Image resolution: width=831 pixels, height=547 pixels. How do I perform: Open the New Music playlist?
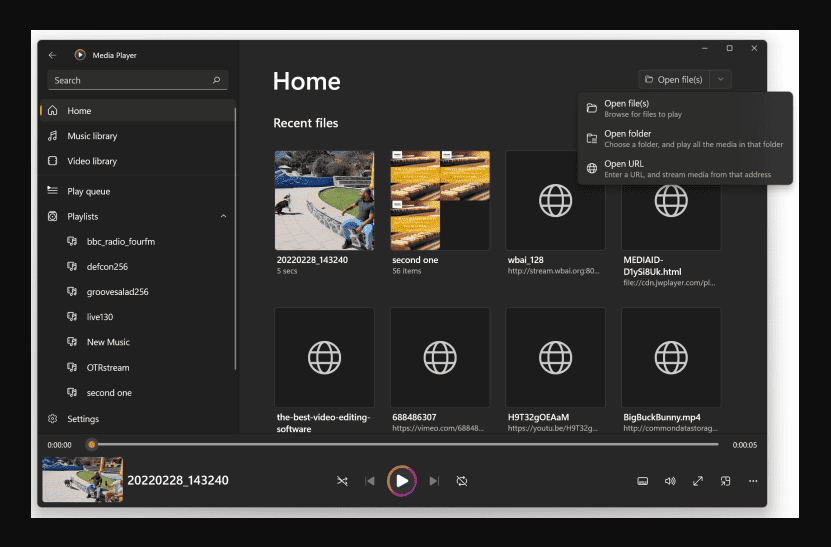point(138,342)
